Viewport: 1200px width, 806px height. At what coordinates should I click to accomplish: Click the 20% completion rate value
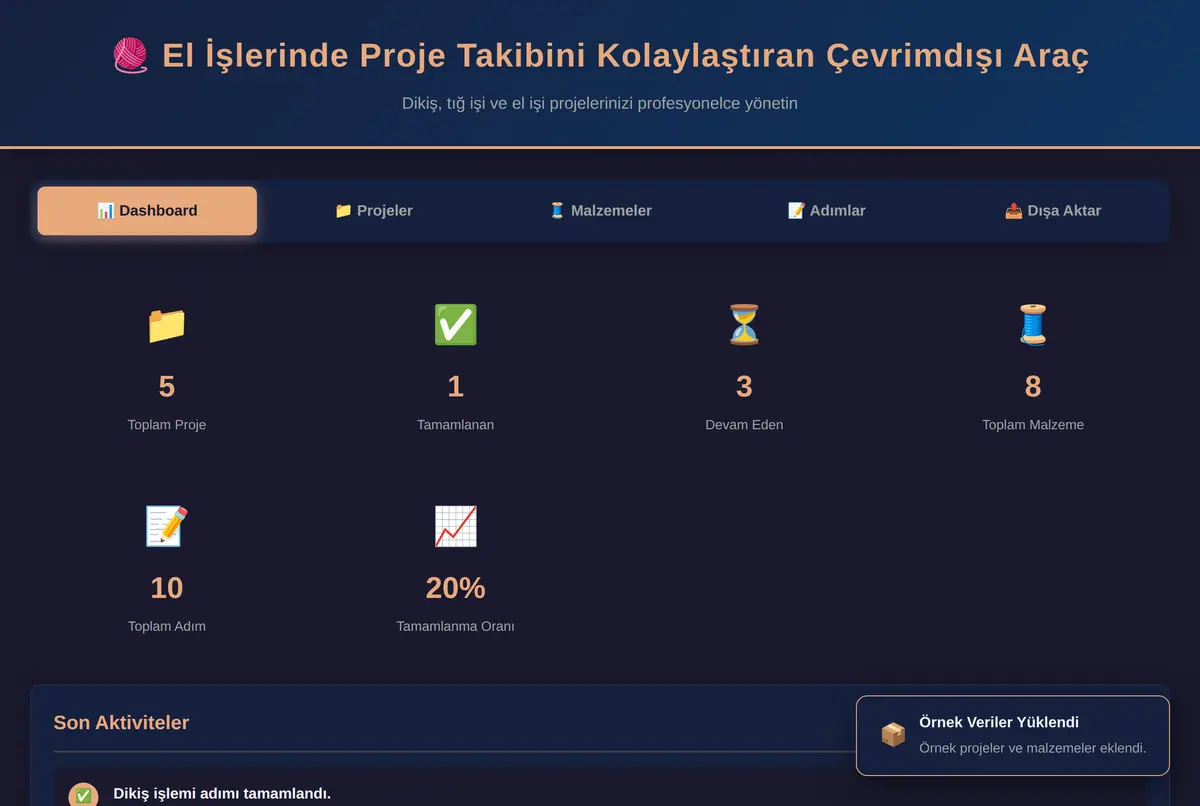pyautogui.click(x=455, y=588)
